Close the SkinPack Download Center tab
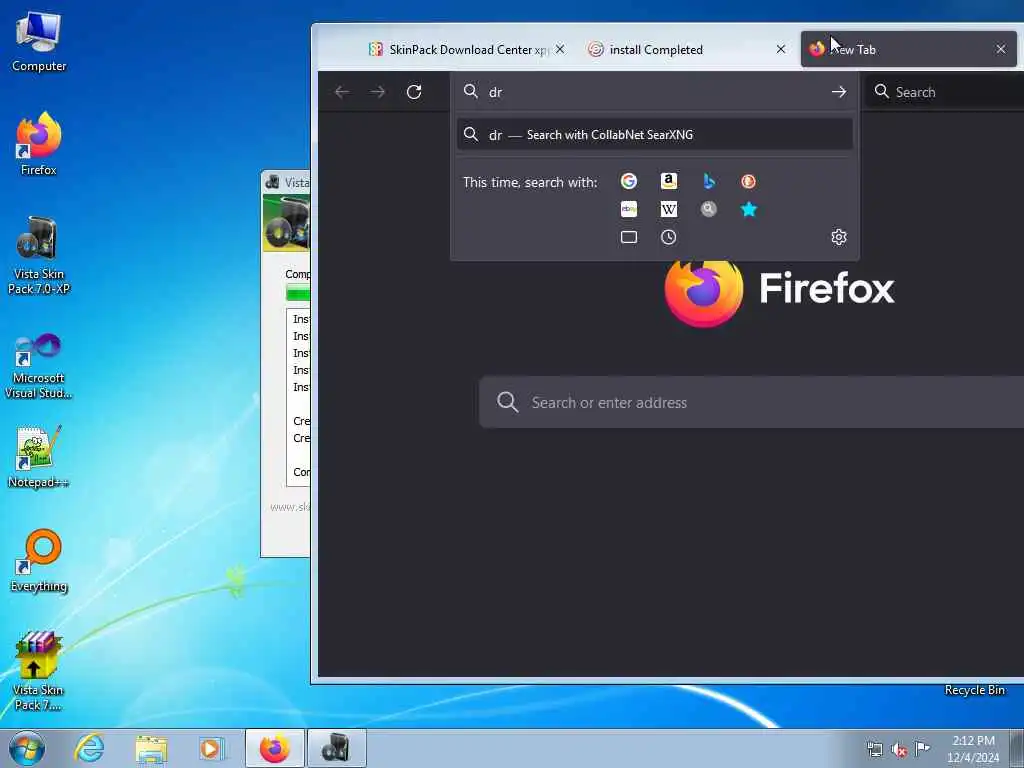 click(560, 49)
